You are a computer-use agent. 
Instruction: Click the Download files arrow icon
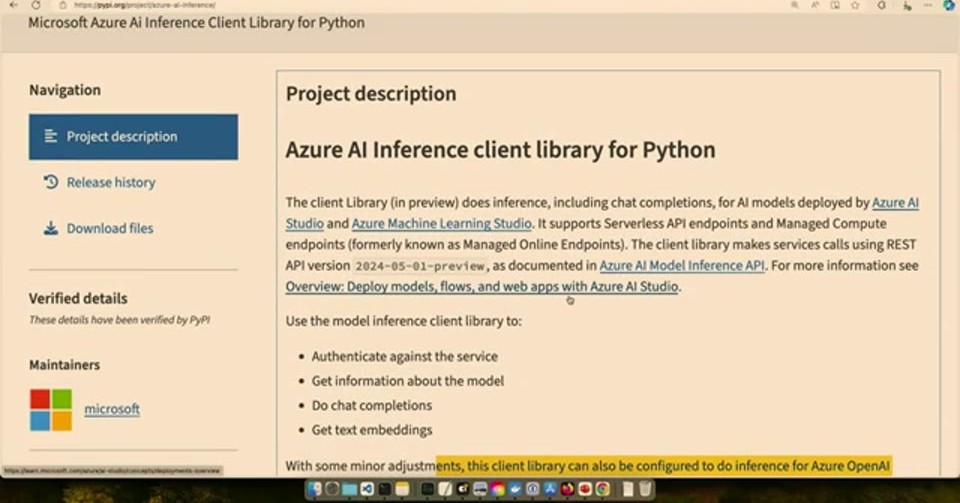point(51,228)
